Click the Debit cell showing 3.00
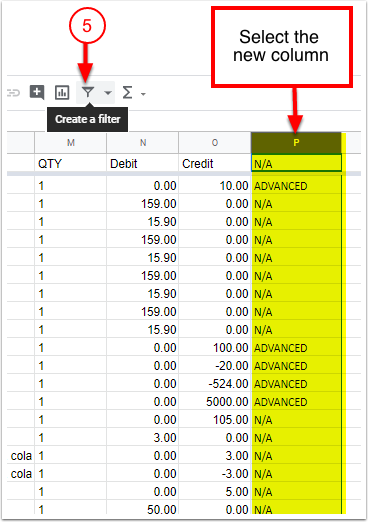Image resolution: width=368 pixels, height=522 pixels. (143, 438)
